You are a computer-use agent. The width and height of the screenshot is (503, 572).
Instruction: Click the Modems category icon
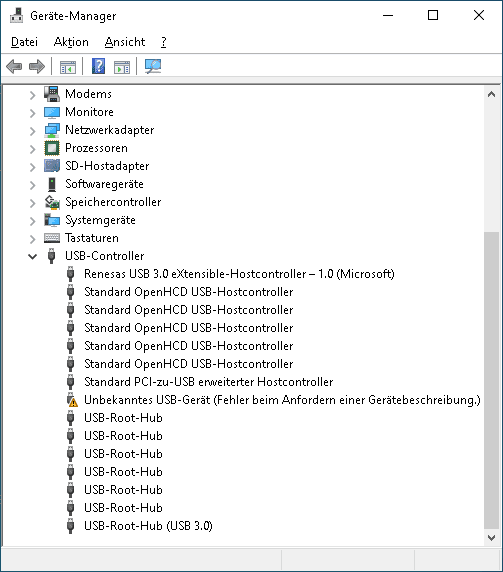pyautogui.click(x=52, y=94)
